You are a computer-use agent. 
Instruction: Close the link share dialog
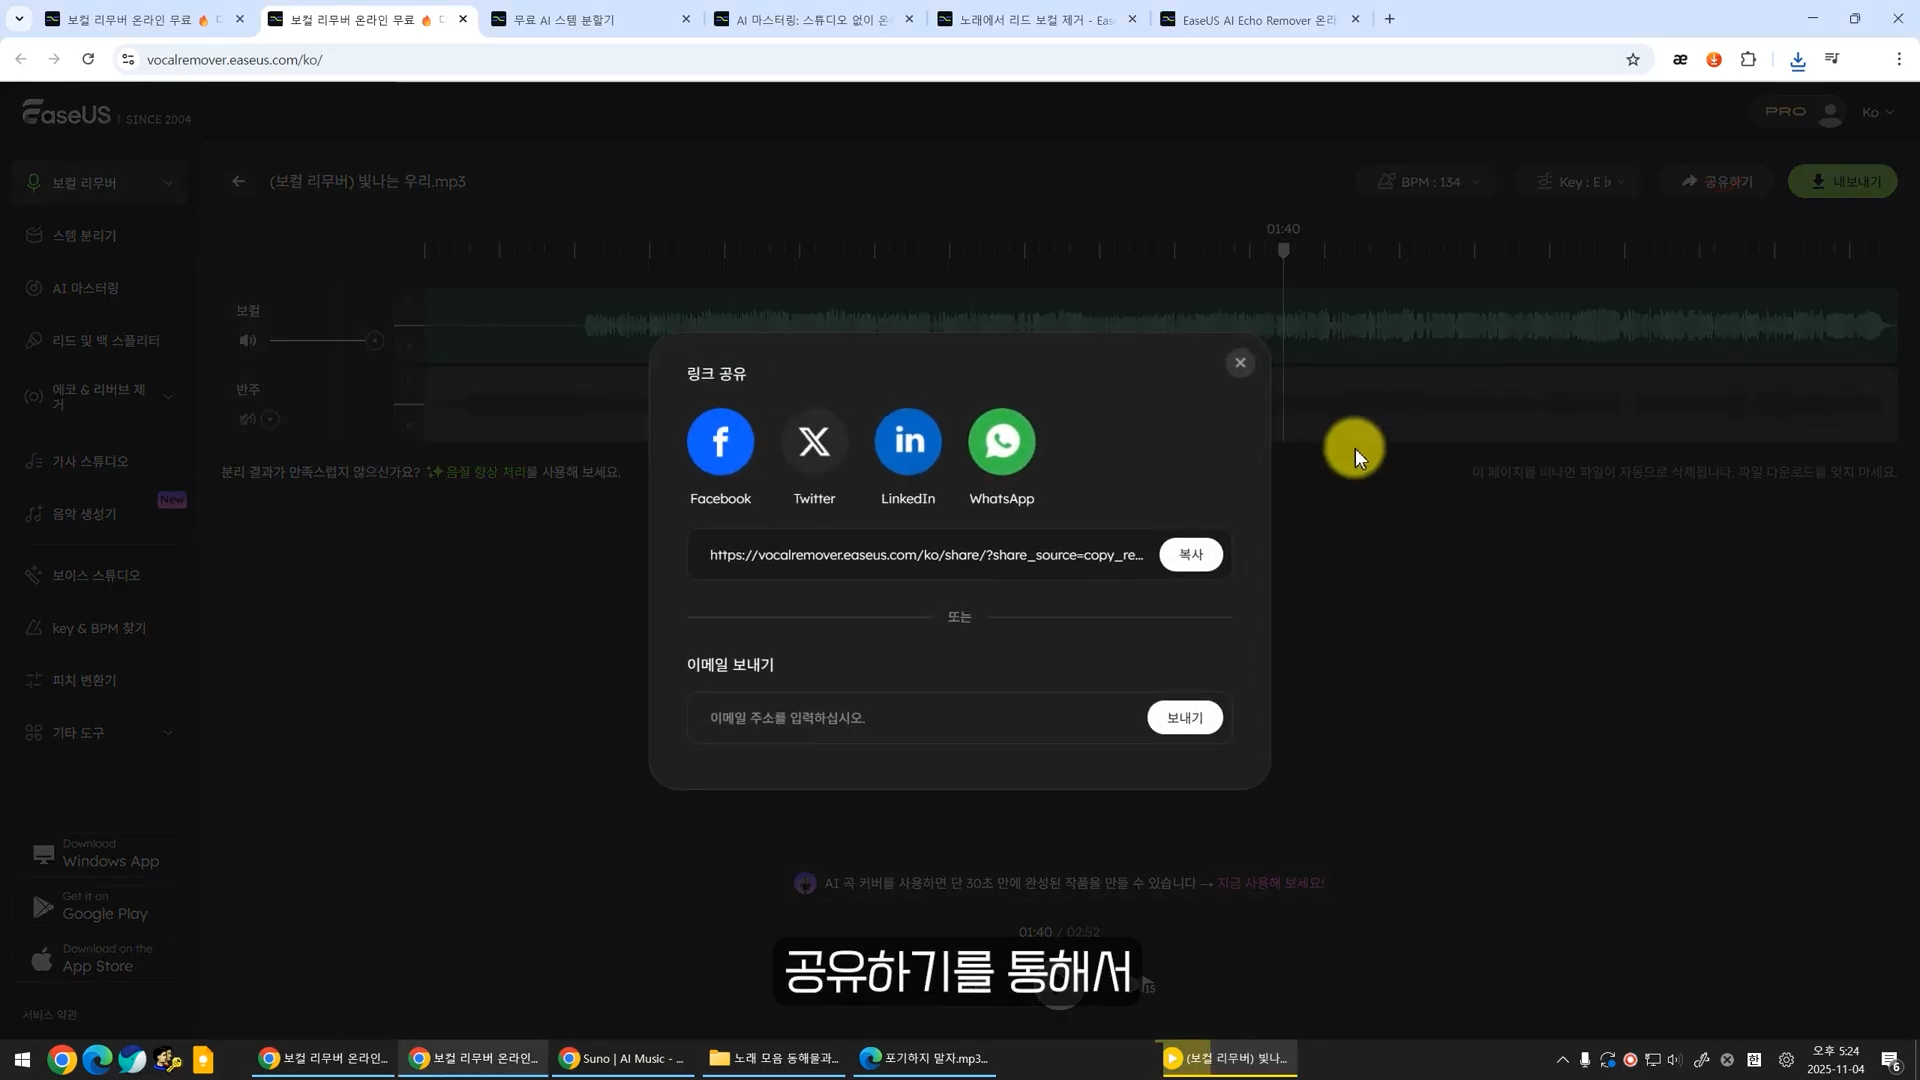[x=1240, y=363]
